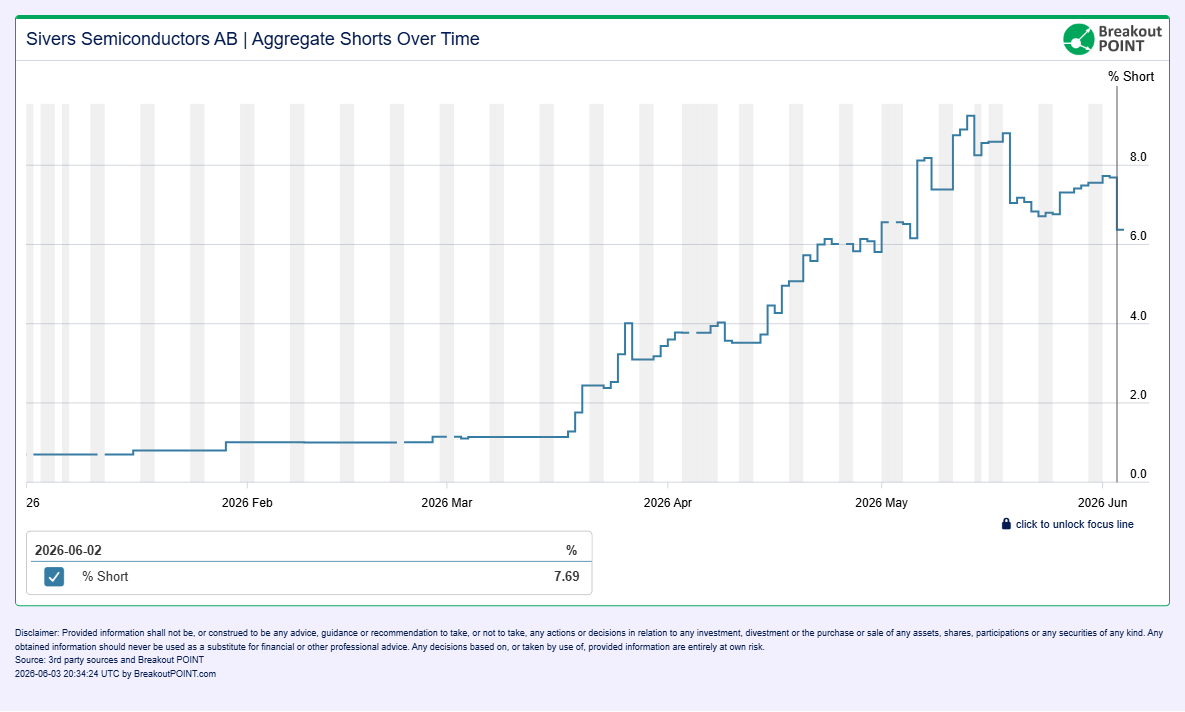Viewport: 1185px width, 712px height.
Task: Click the 8.0 y-axis value
Action: tap(1138, 157)
